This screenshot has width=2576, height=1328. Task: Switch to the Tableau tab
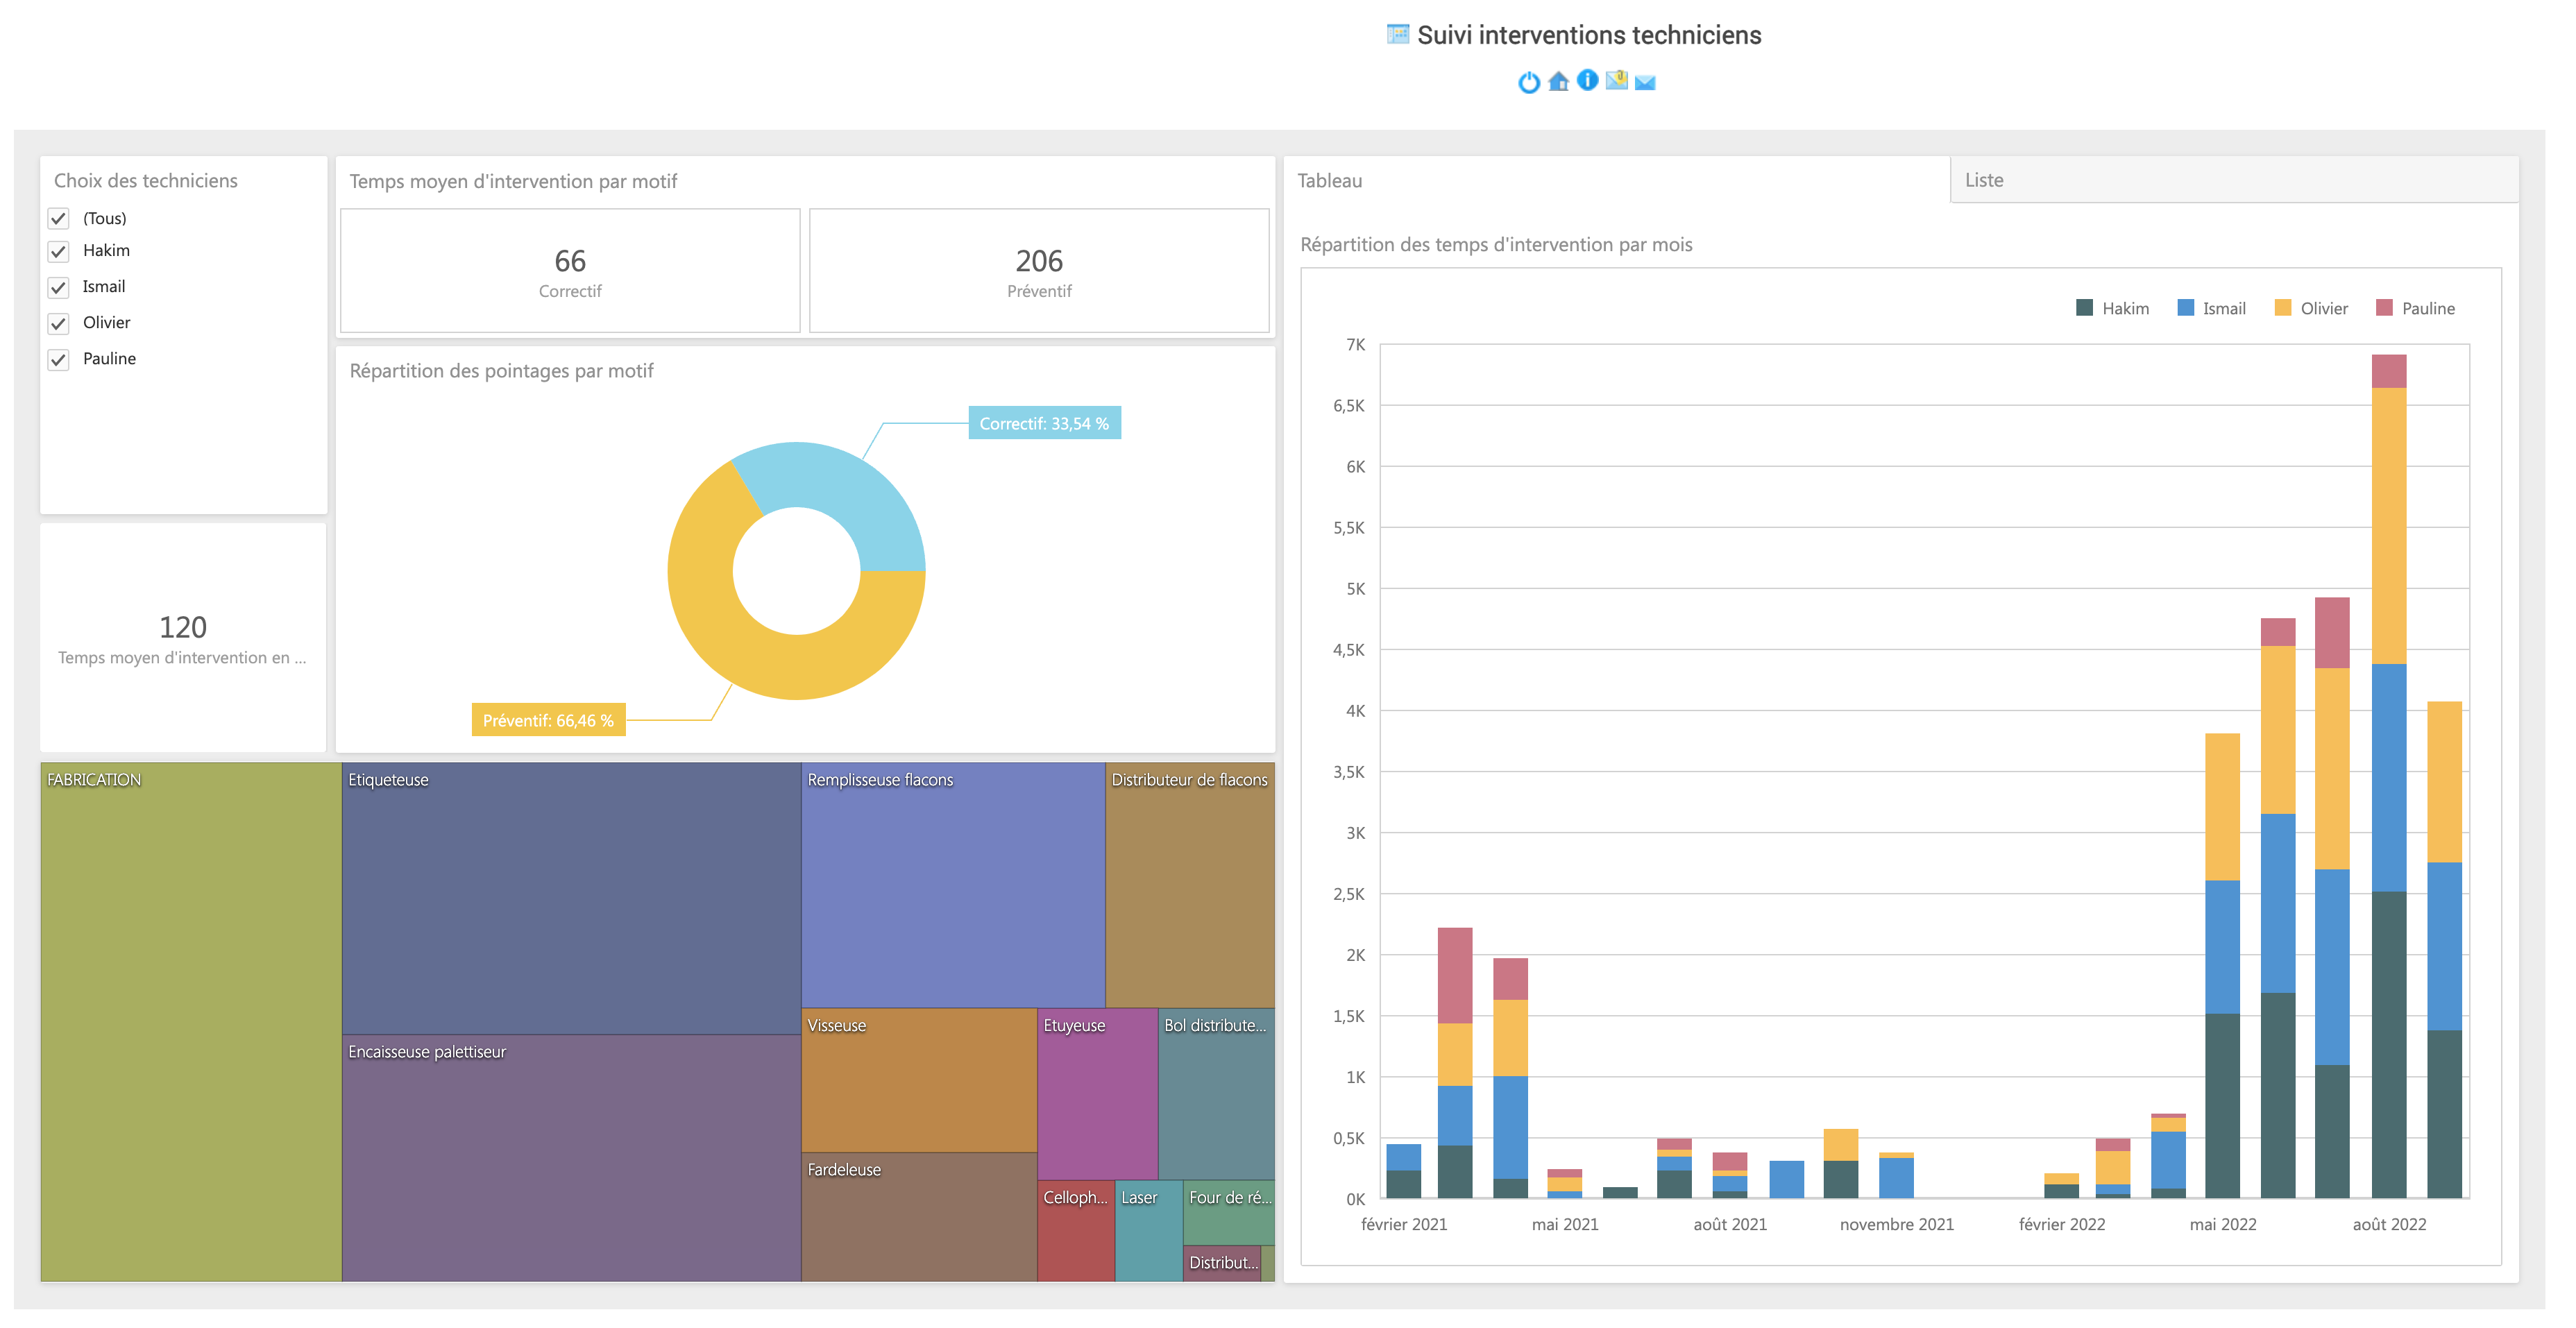(x=1616, y=180)
